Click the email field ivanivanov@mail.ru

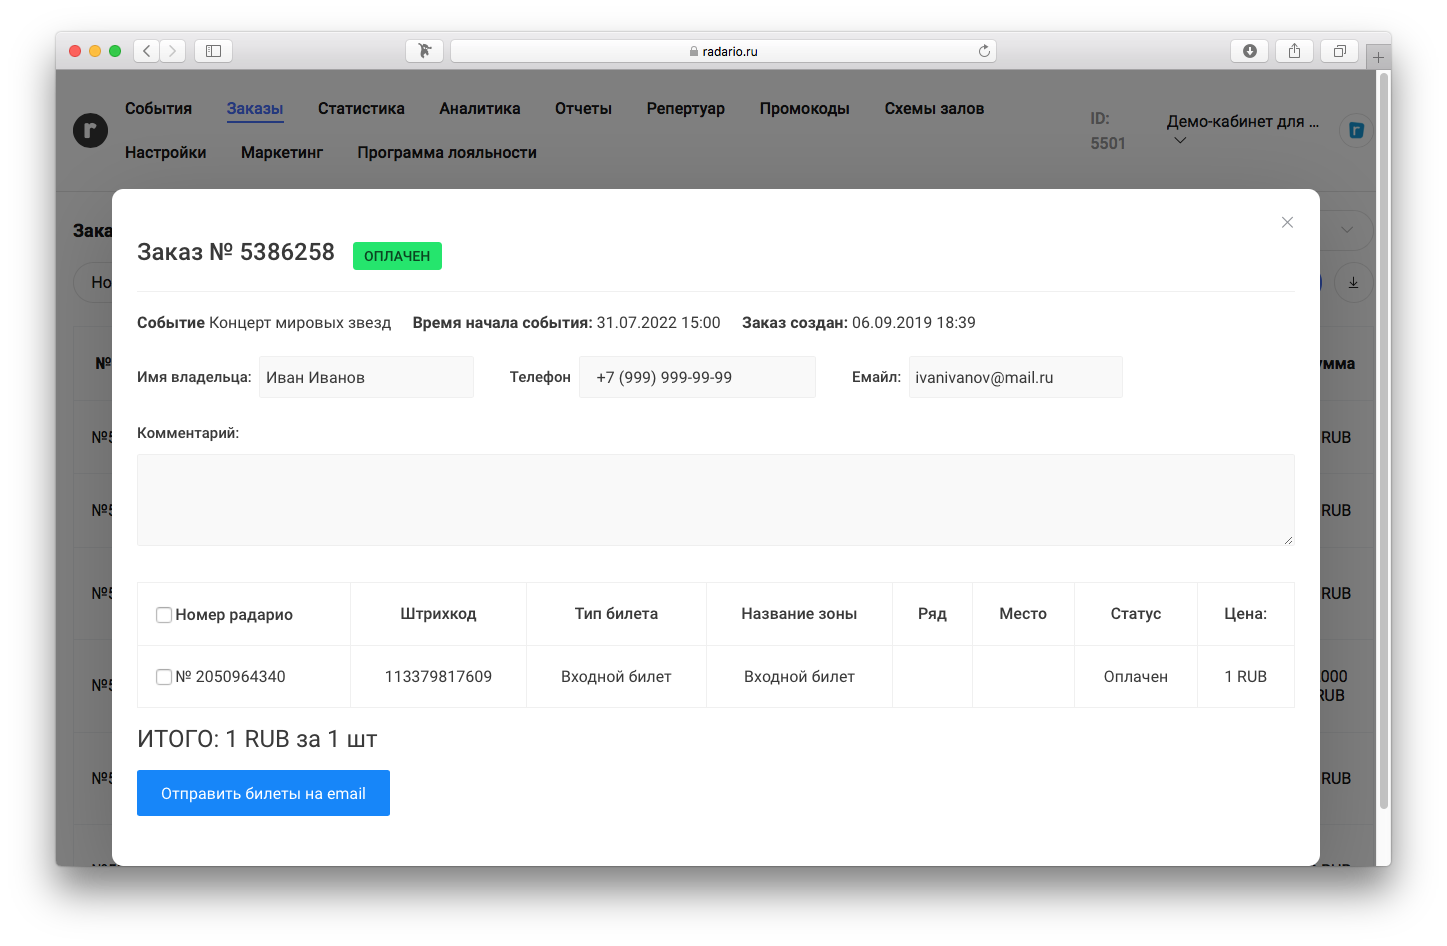pyautogui.click(x=1015, y=377)
